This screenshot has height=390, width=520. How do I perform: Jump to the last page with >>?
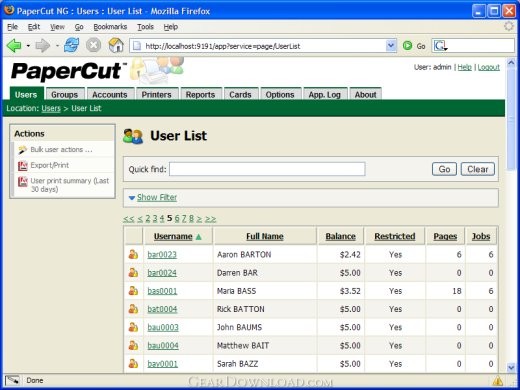coord(210,219)
